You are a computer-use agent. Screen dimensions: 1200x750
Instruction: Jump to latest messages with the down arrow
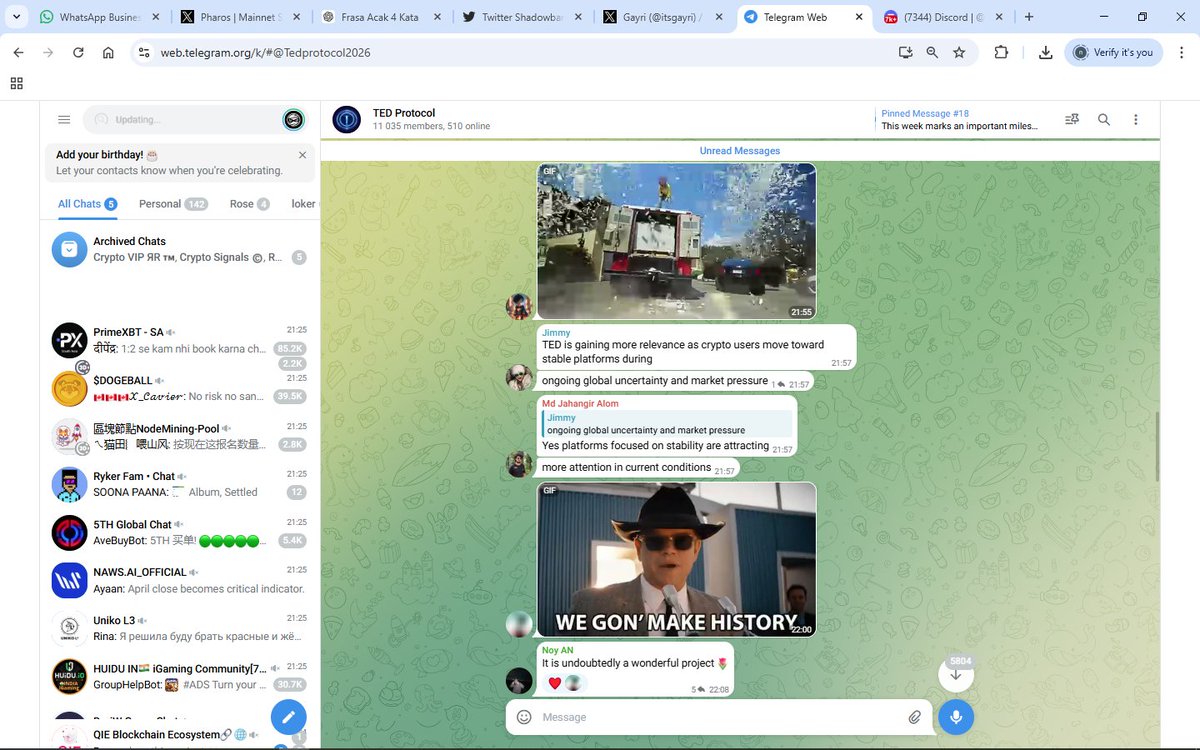[x=956, y=675]
